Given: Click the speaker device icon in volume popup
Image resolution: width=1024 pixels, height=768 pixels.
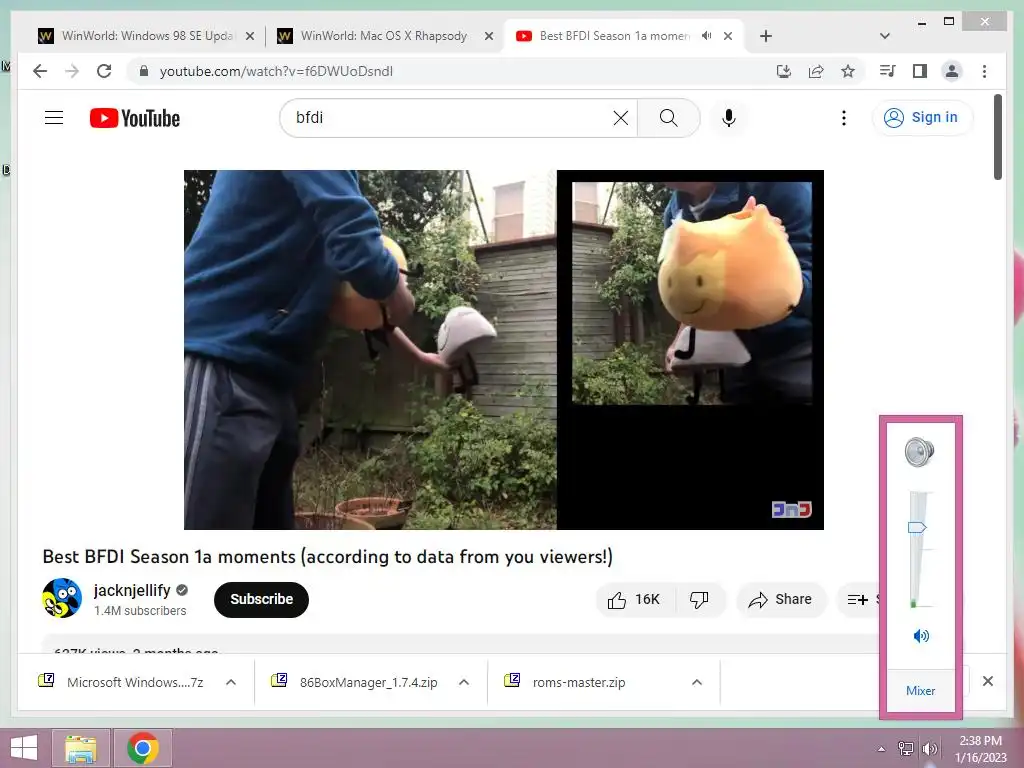Looking at the screenshot, I should (x=920, y=451).
